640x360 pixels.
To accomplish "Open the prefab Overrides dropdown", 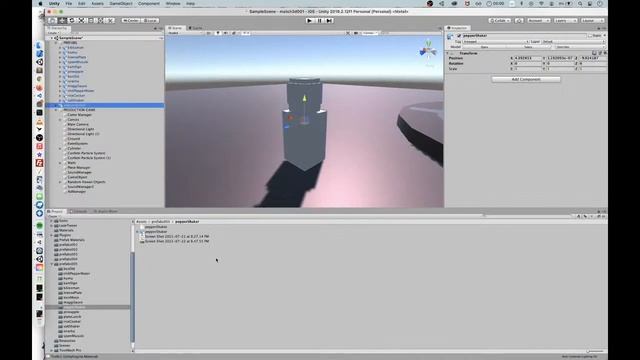I will [579, 47].
